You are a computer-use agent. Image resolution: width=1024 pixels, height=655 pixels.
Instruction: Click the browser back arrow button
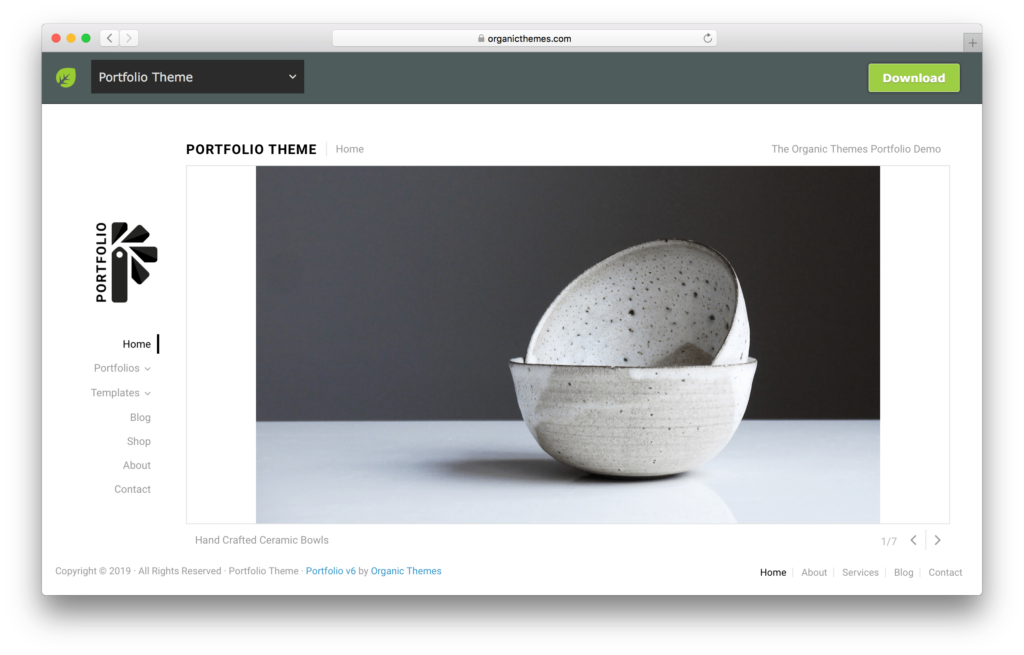point(110,38)
